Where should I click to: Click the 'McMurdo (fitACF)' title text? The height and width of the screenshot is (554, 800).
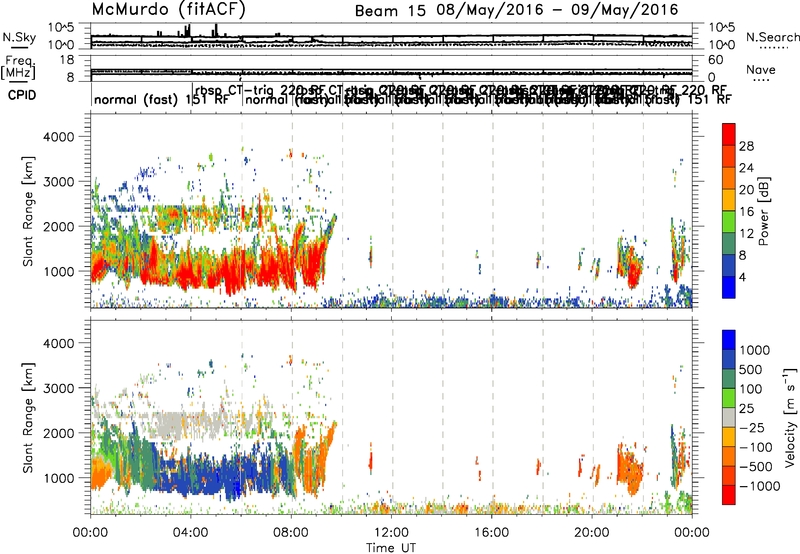tap(168, 10)
